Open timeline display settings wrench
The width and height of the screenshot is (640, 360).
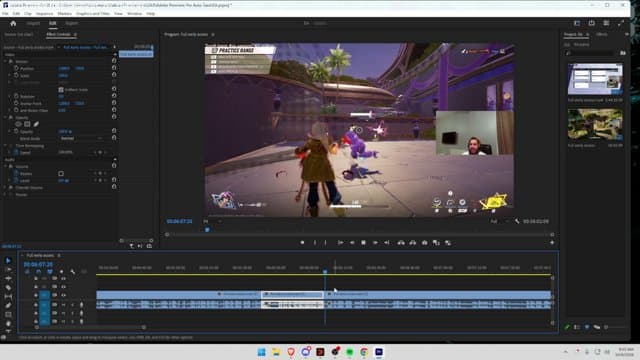click(x=73, y=272)
